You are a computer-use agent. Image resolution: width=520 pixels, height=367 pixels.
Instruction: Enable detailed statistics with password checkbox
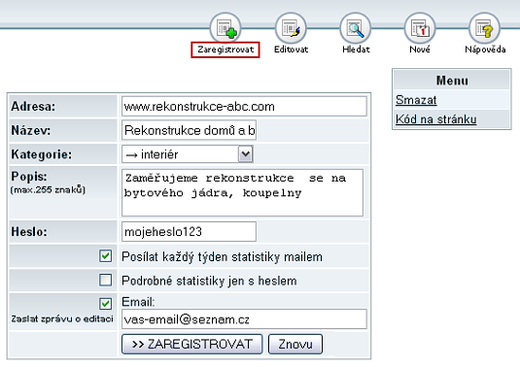coord(105,280)
